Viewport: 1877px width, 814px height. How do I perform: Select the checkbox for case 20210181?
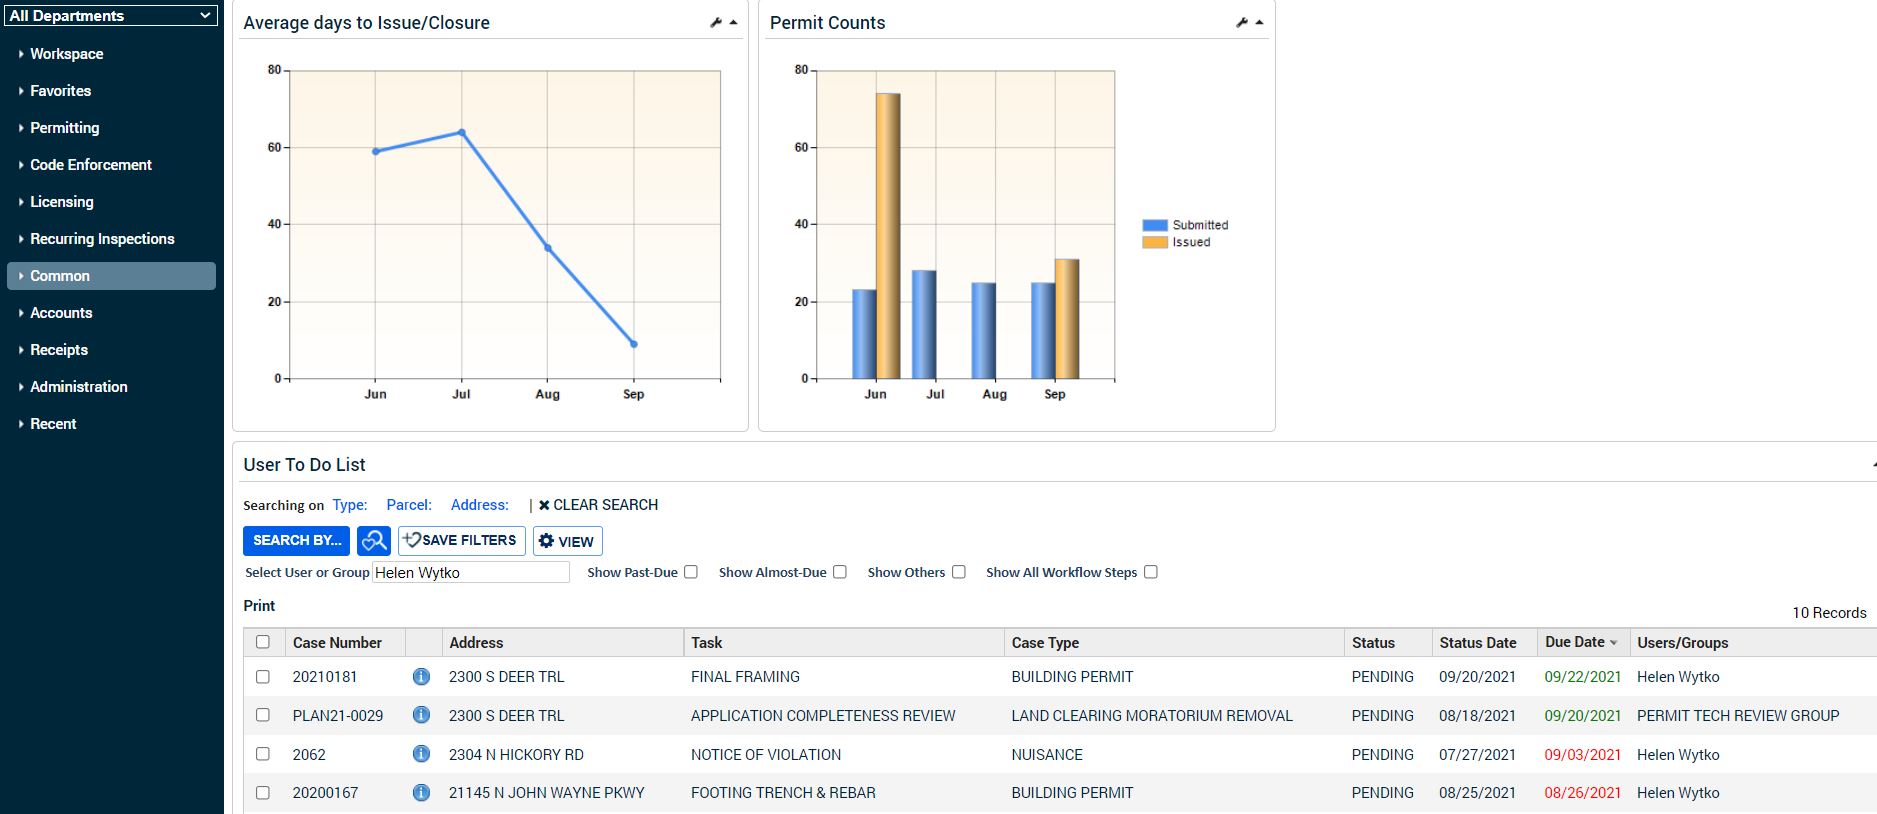(263, 677)
